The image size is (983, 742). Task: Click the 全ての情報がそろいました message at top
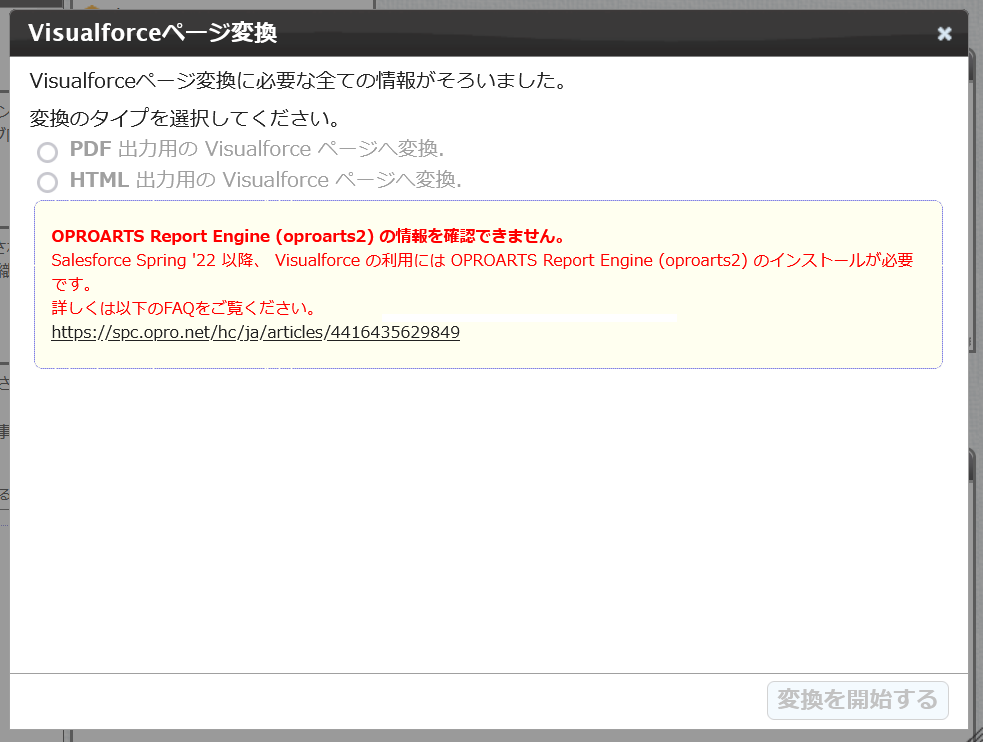click(298, 81)
